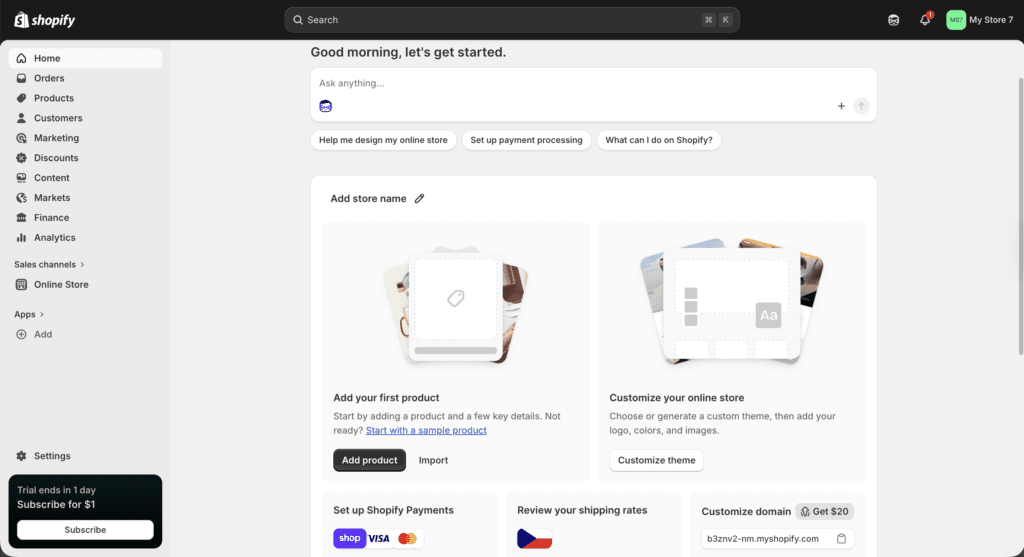Image resolution: width=1024 pixels, height=557 pixels.
Task: Click the Shop Pay logo
Action: [349, 538]
